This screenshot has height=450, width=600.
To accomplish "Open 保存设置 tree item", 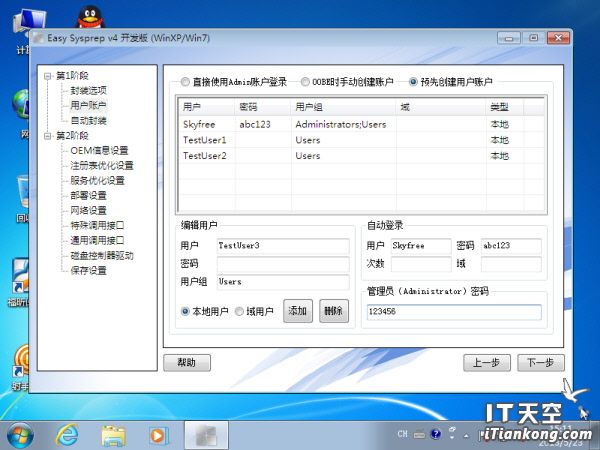I will point(88,270).
